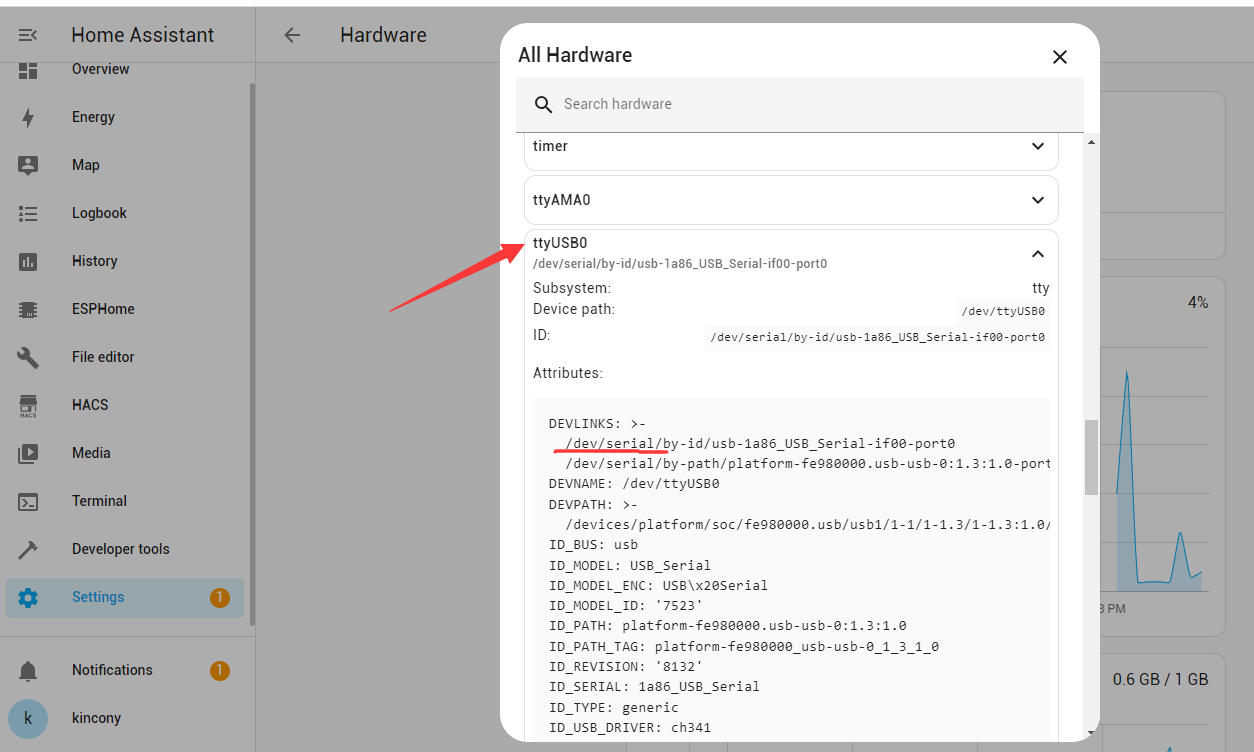Image resolution: width=1254 pixels, height=752 pixels.
Task: Click the Terminal console icon
Action: coord(28,501)
